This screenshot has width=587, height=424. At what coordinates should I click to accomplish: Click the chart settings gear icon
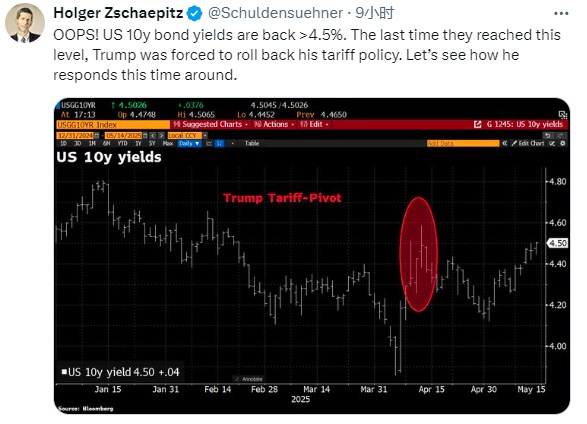point(563,143)
